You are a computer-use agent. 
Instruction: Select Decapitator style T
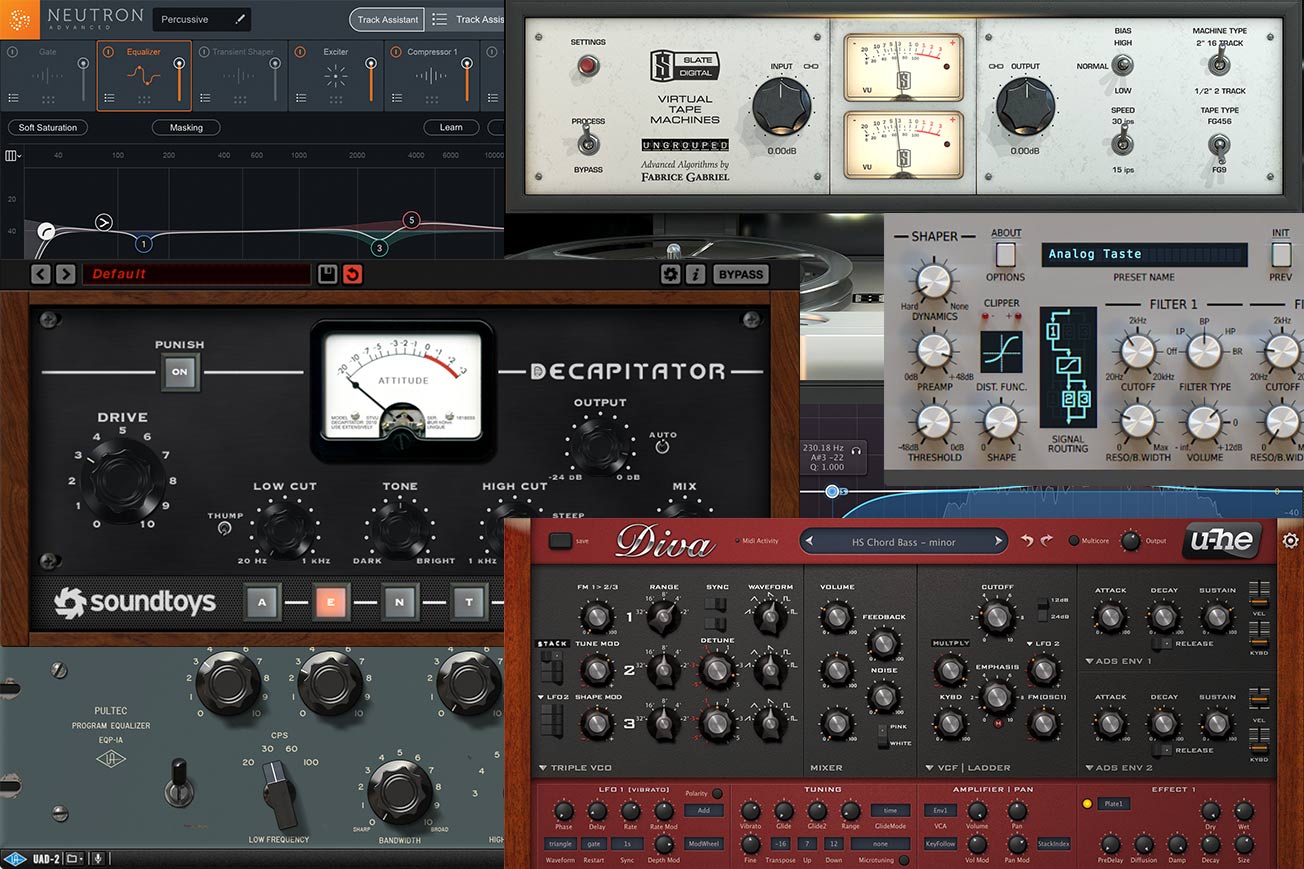pyautogui.click(x=469, y=602)
